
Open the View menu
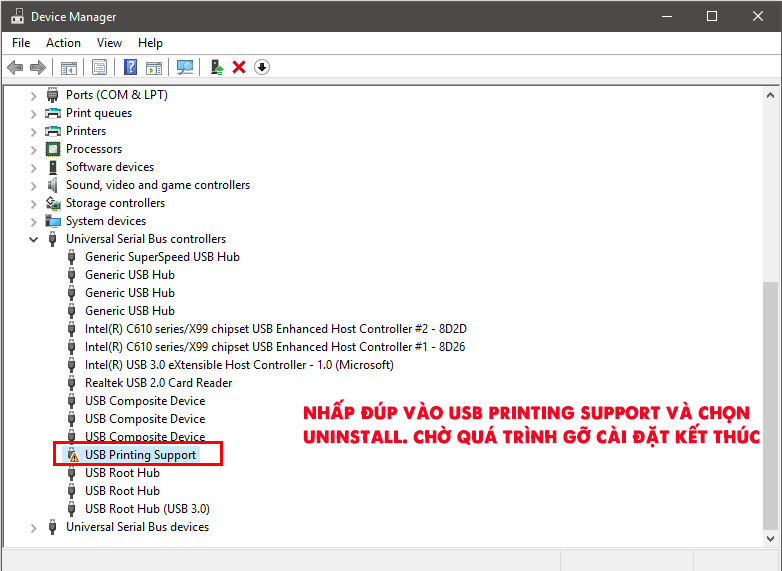tap(109, 43)
